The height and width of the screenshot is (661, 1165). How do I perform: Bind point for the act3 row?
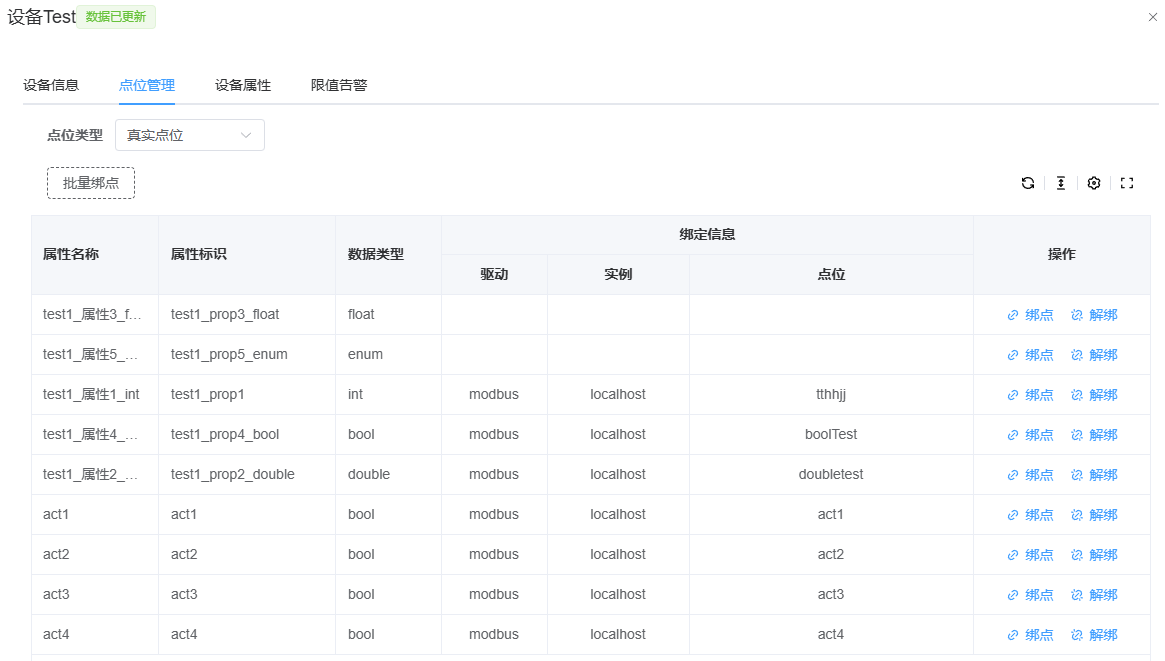point(1031,596)
